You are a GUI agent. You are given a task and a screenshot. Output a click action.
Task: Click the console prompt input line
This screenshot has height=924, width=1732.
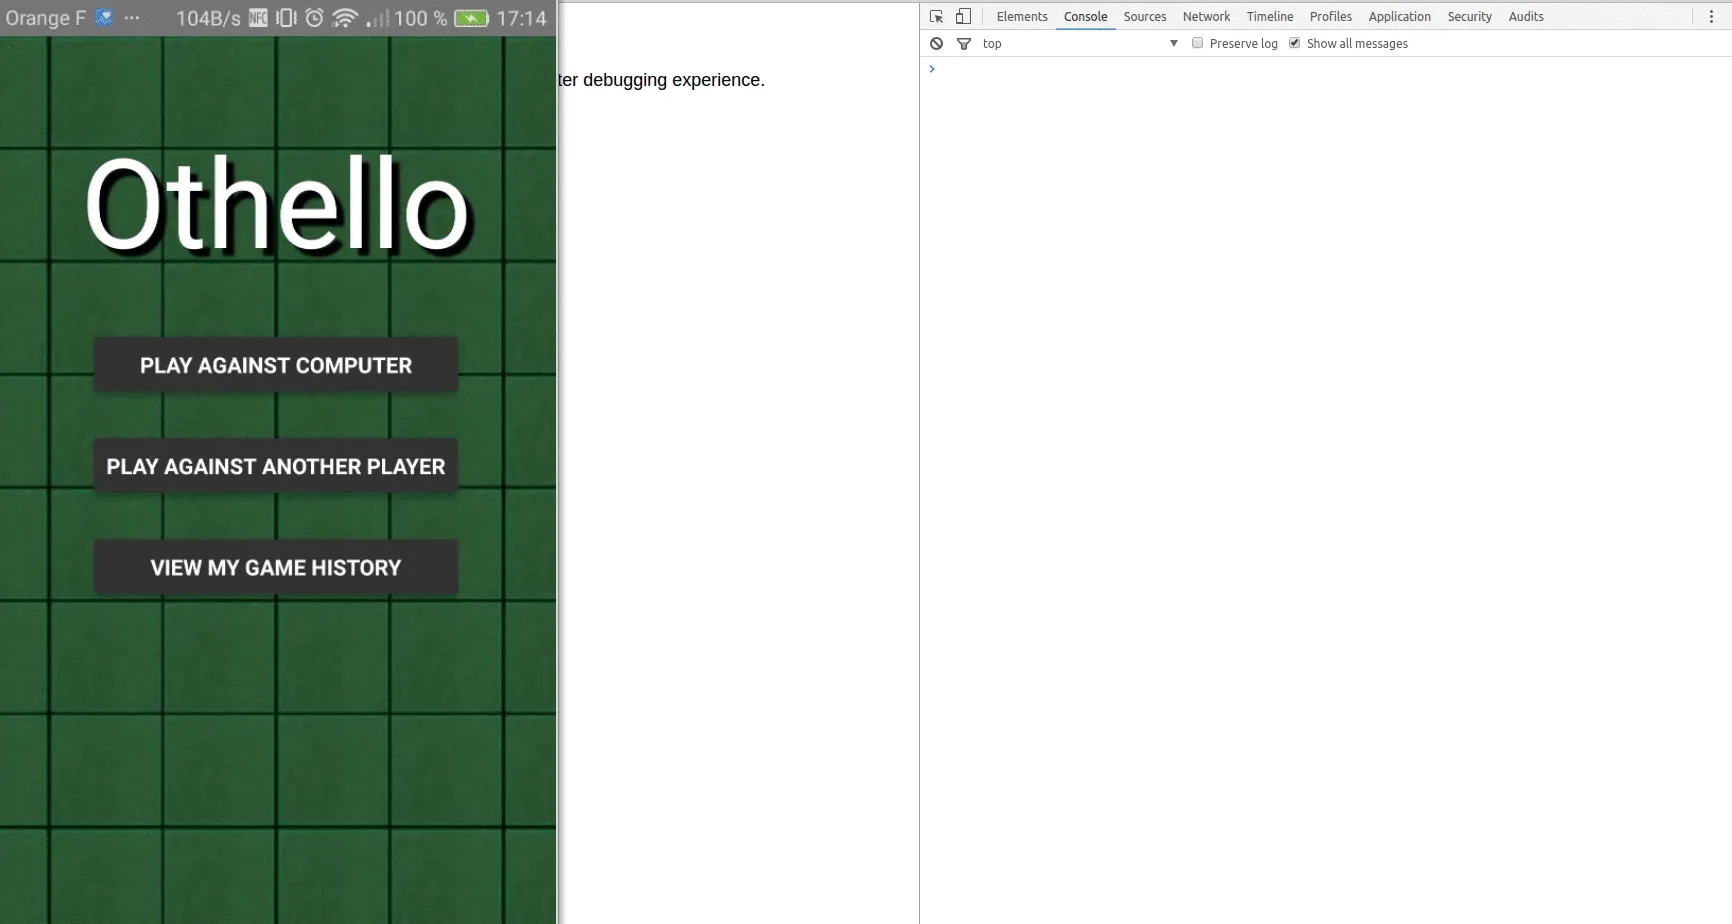pyautogui.click(x=1300, y=69)
